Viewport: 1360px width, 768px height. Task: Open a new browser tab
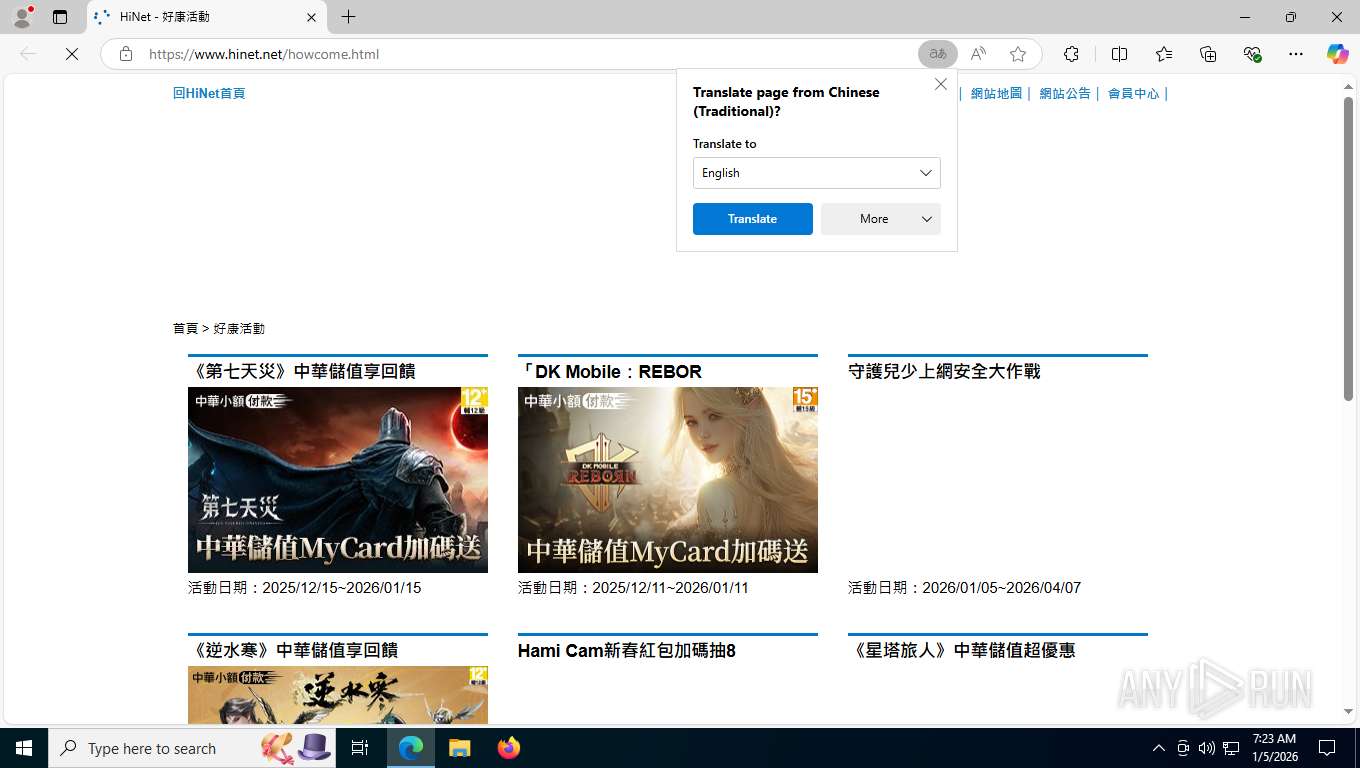pos(348,17)
